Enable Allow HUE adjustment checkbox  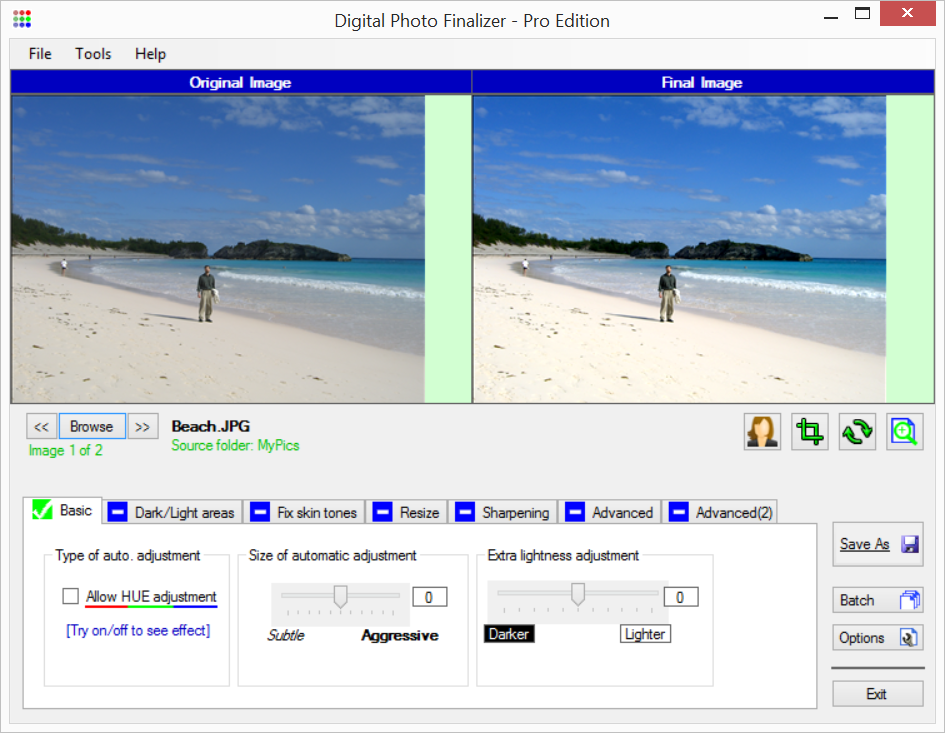click(x=70, y=596)
